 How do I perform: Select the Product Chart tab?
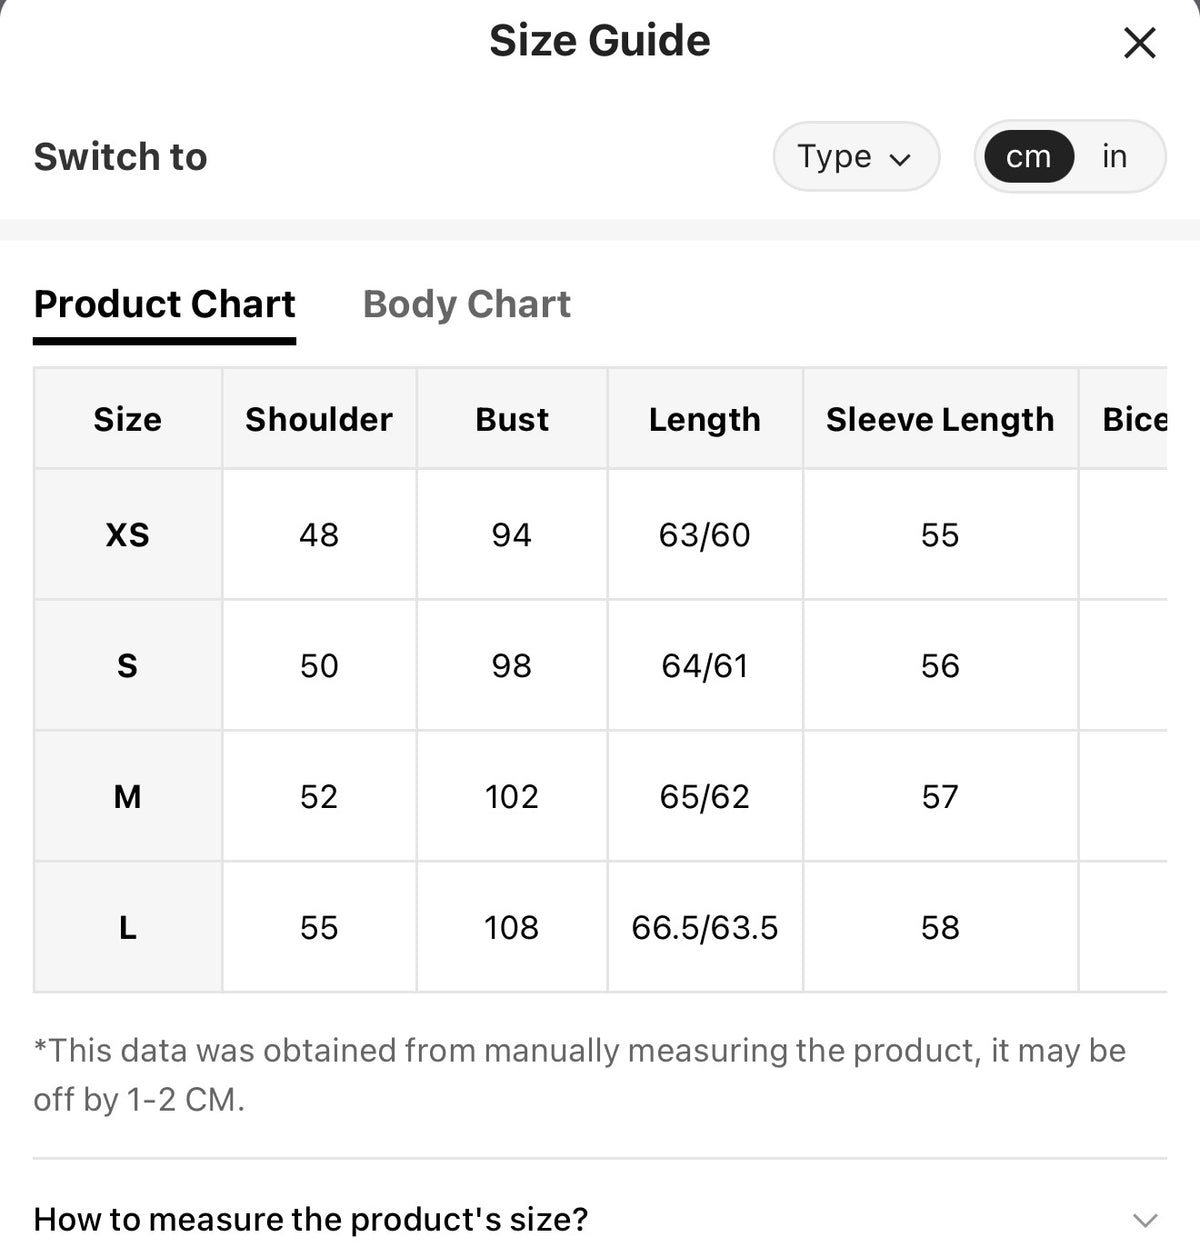click(164, 304)
